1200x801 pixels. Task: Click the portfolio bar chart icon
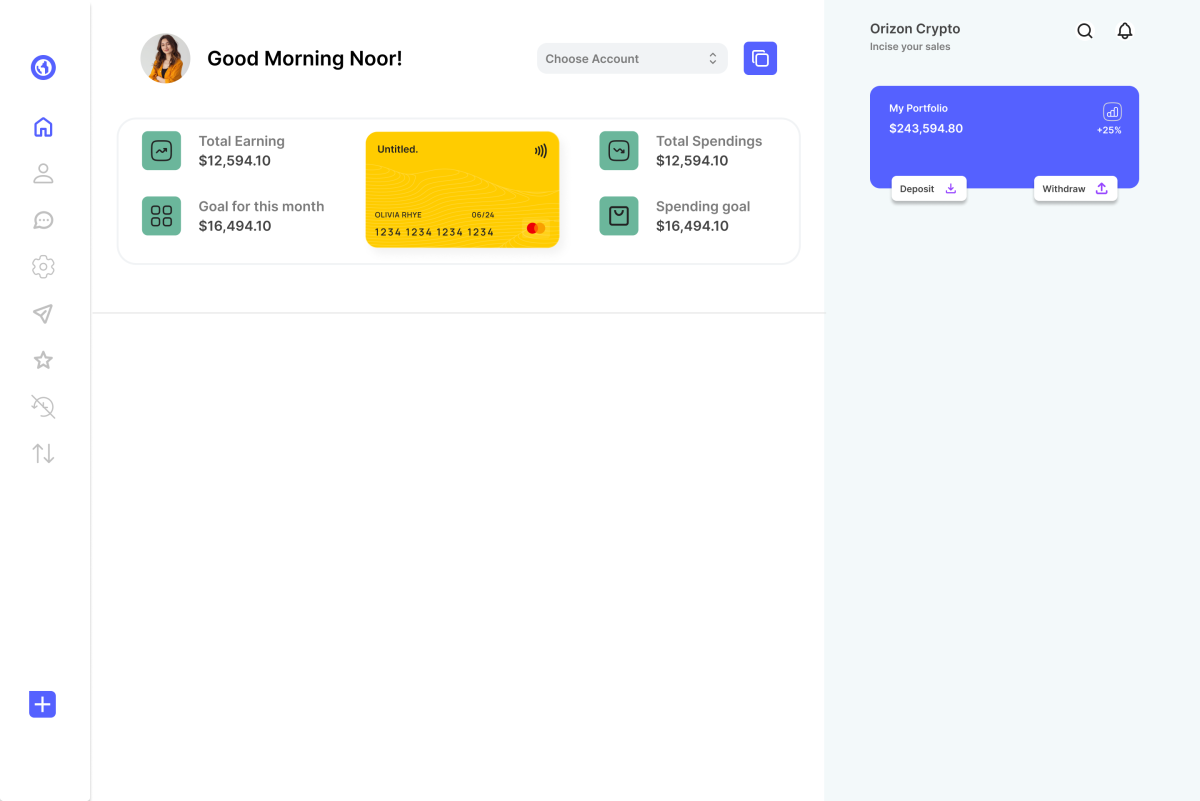pyautogui.click(x=1112, y=112)
